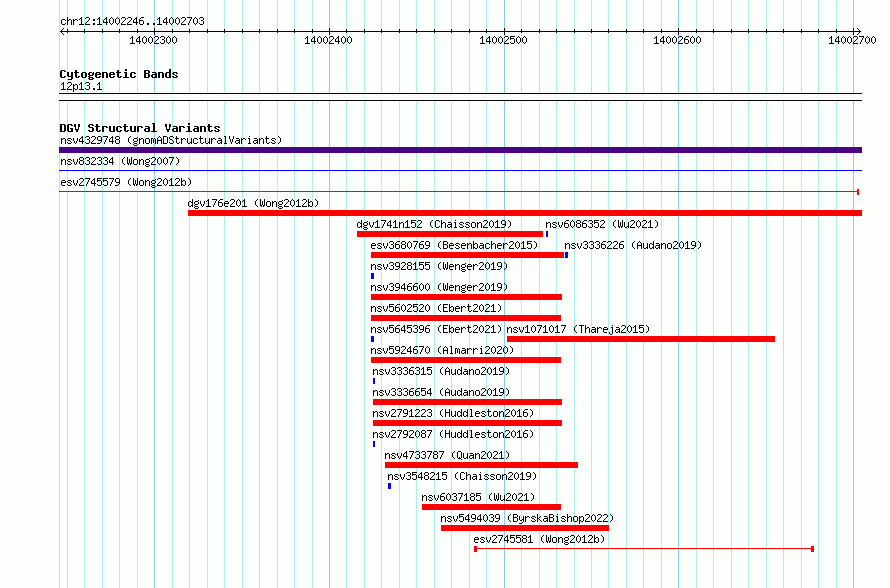Click the red bar under dgv1741n152
Image resolution: width=890 pixels, height=588 pixels.
pos(450,234)
